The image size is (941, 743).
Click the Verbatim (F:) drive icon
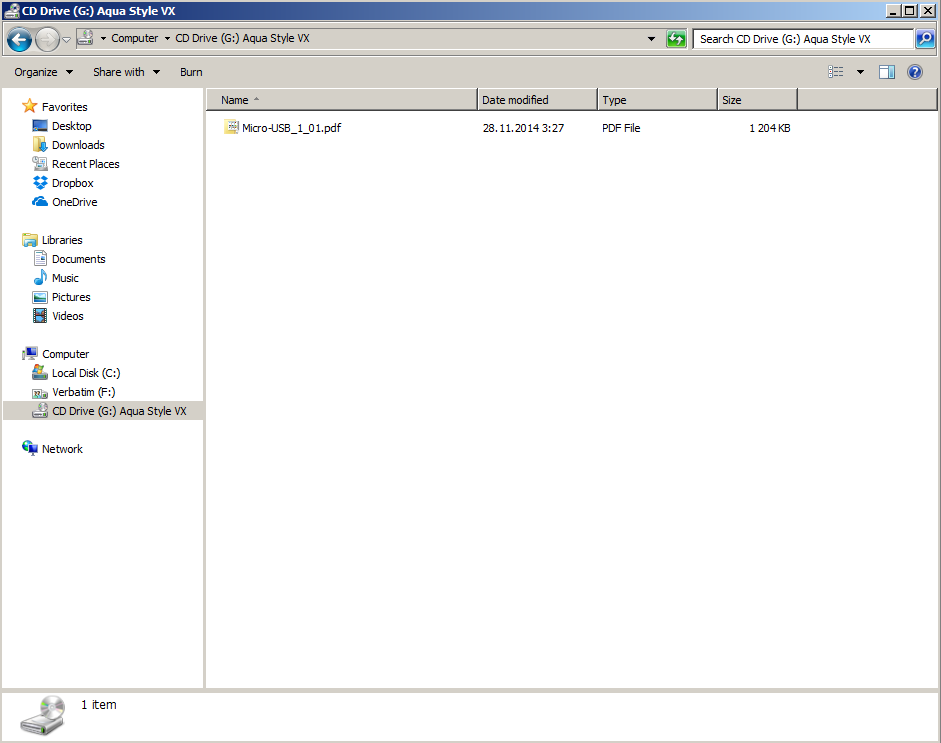tap(40, 393)
